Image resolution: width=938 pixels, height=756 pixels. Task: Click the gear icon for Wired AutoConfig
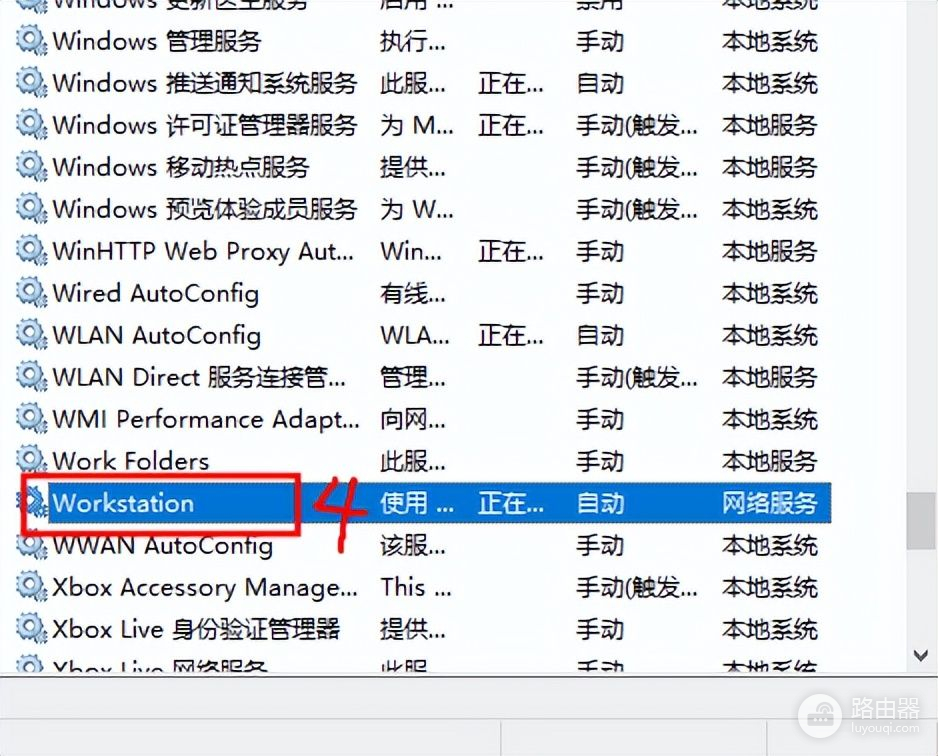pyautogui.click(x=31, y=292)
